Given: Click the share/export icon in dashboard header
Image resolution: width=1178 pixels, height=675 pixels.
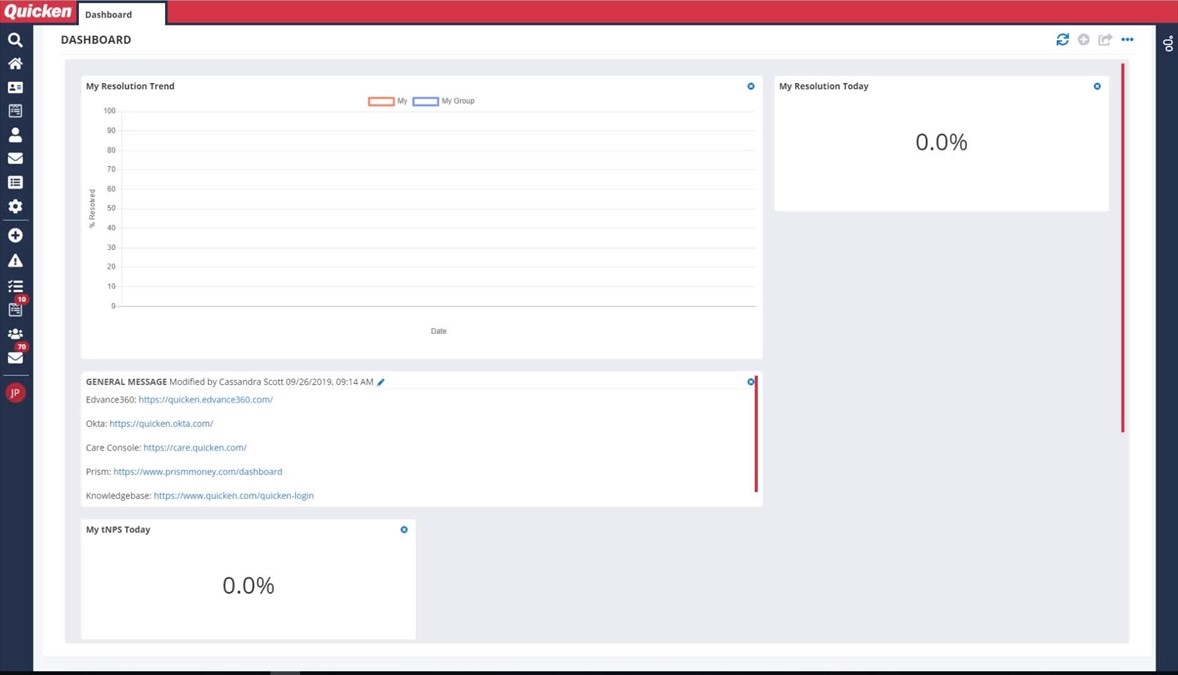Looking at the screenshot, I should tap(1105, 40).
